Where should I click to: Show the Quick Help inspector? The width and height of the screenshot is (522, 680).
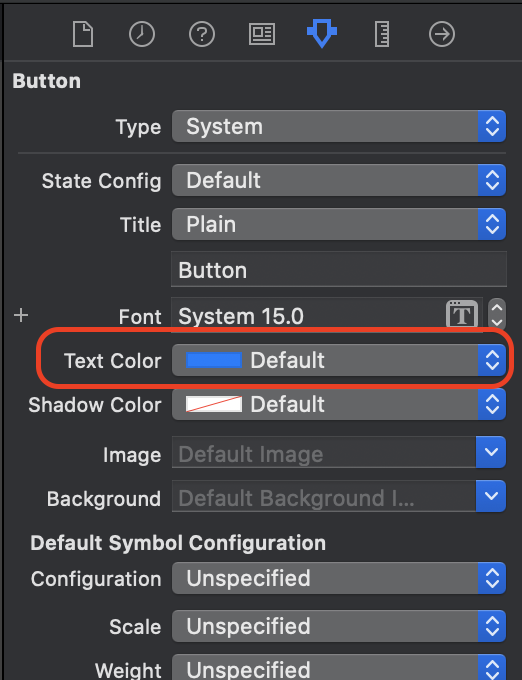[x=202, y=34]
